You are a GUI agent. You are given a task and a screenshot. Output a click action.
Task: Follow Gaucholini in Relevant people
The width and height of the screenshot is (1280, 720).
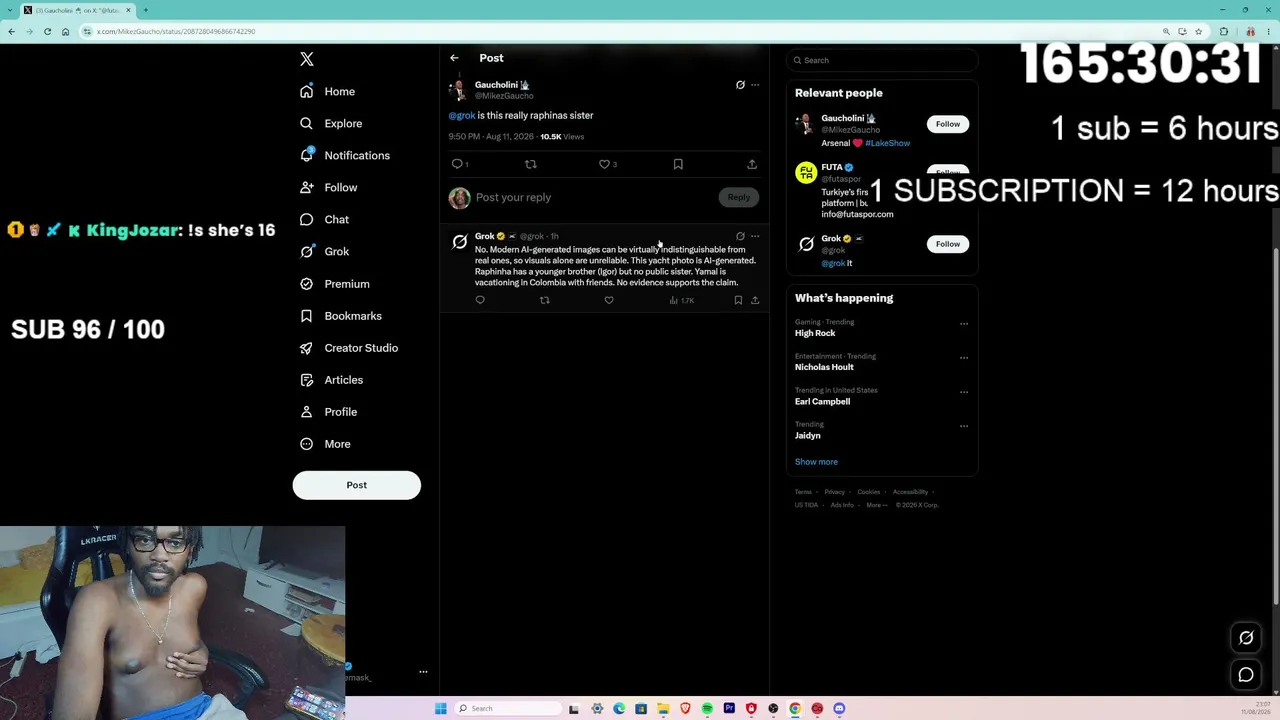coord(948,124)
